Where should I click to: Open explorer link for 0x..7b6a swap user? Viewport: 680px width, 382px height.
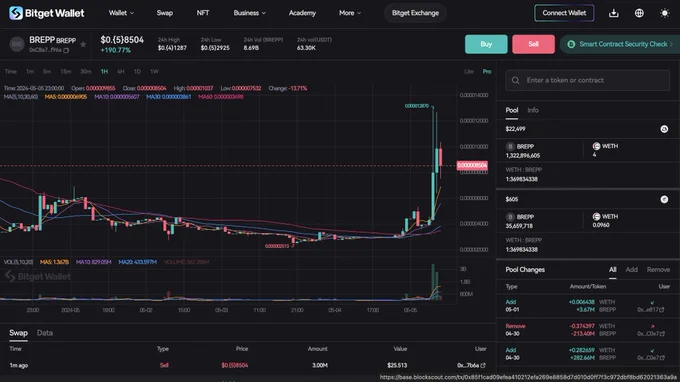point(483,365)
